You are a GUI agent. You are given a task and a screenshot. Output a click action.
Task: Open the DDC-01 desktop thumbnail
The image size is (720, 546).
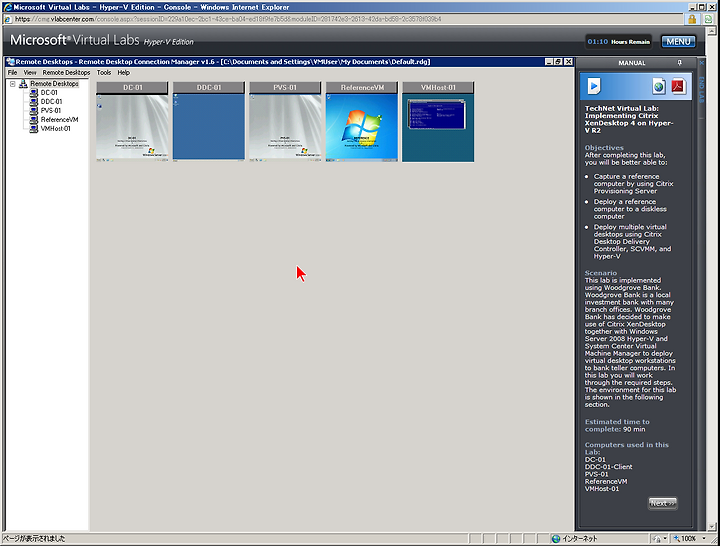coord(209,128)
